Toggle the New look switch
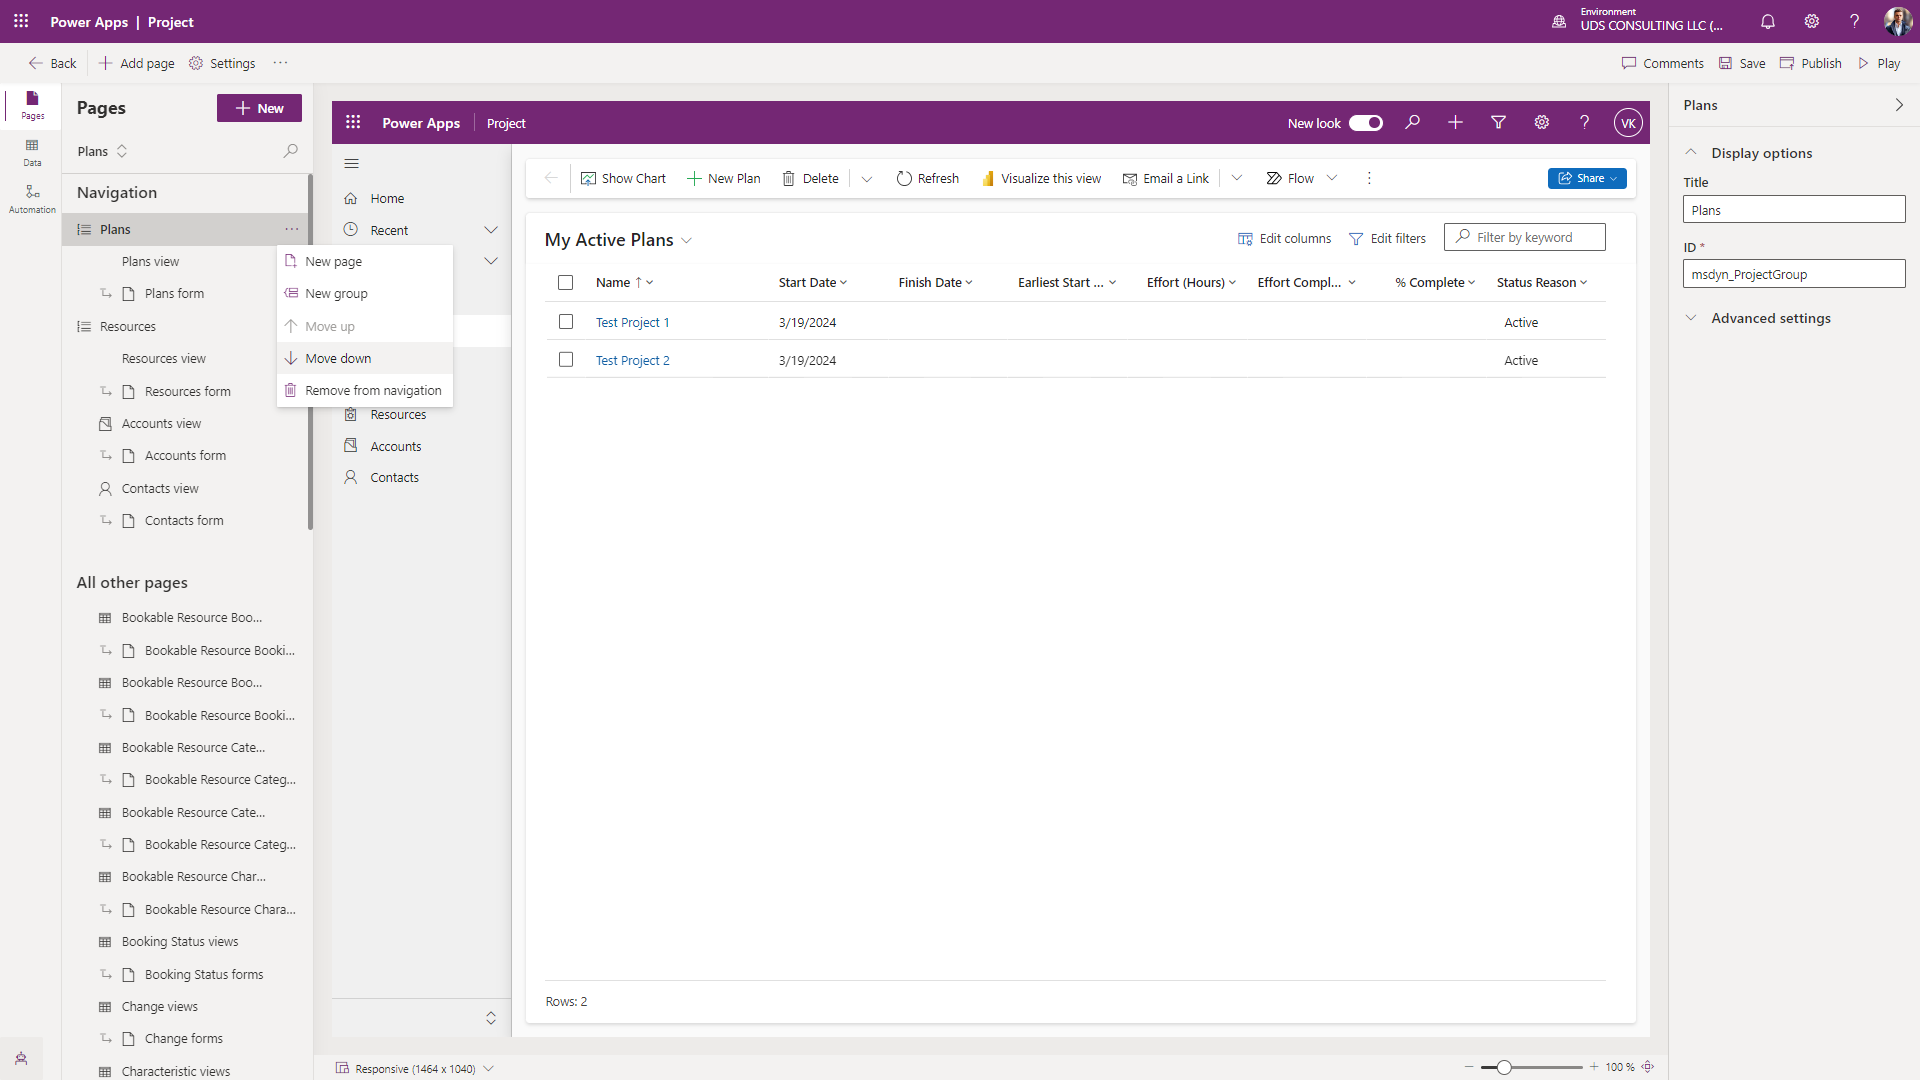This screenshot has height=1080, width=1920. pyautogui.click(x=1365, y=123)
